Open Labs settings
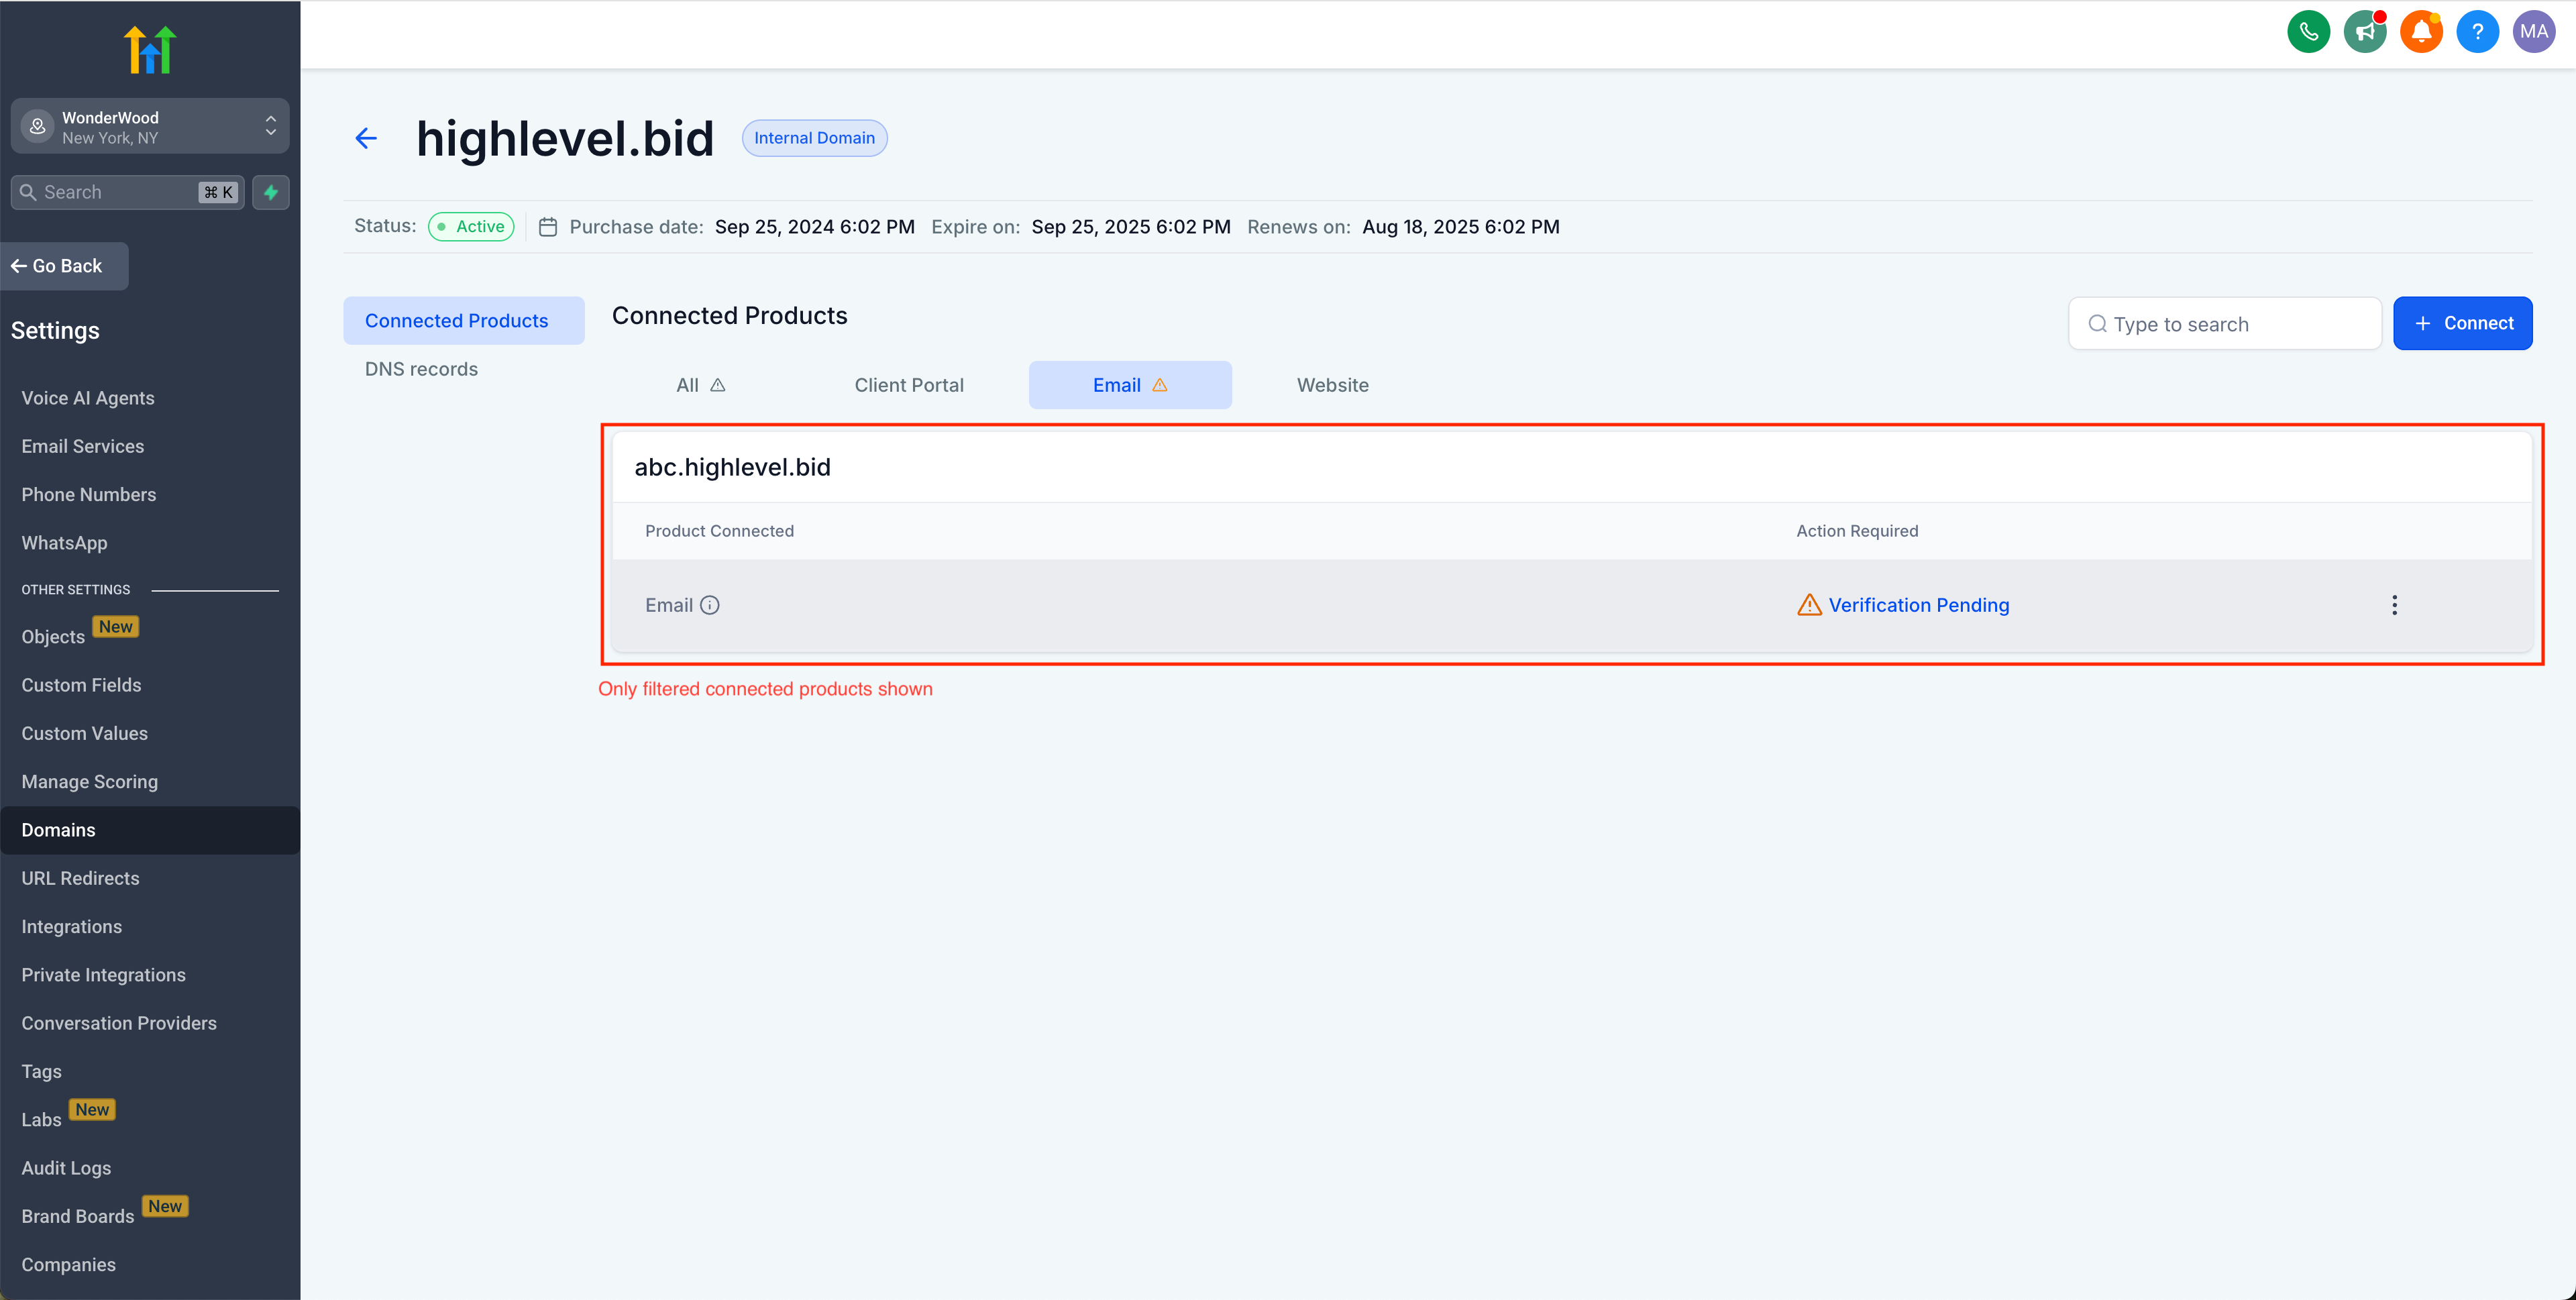Image resolution: width=2576 pixels, height=1300 pixels. coord(42,1119)
